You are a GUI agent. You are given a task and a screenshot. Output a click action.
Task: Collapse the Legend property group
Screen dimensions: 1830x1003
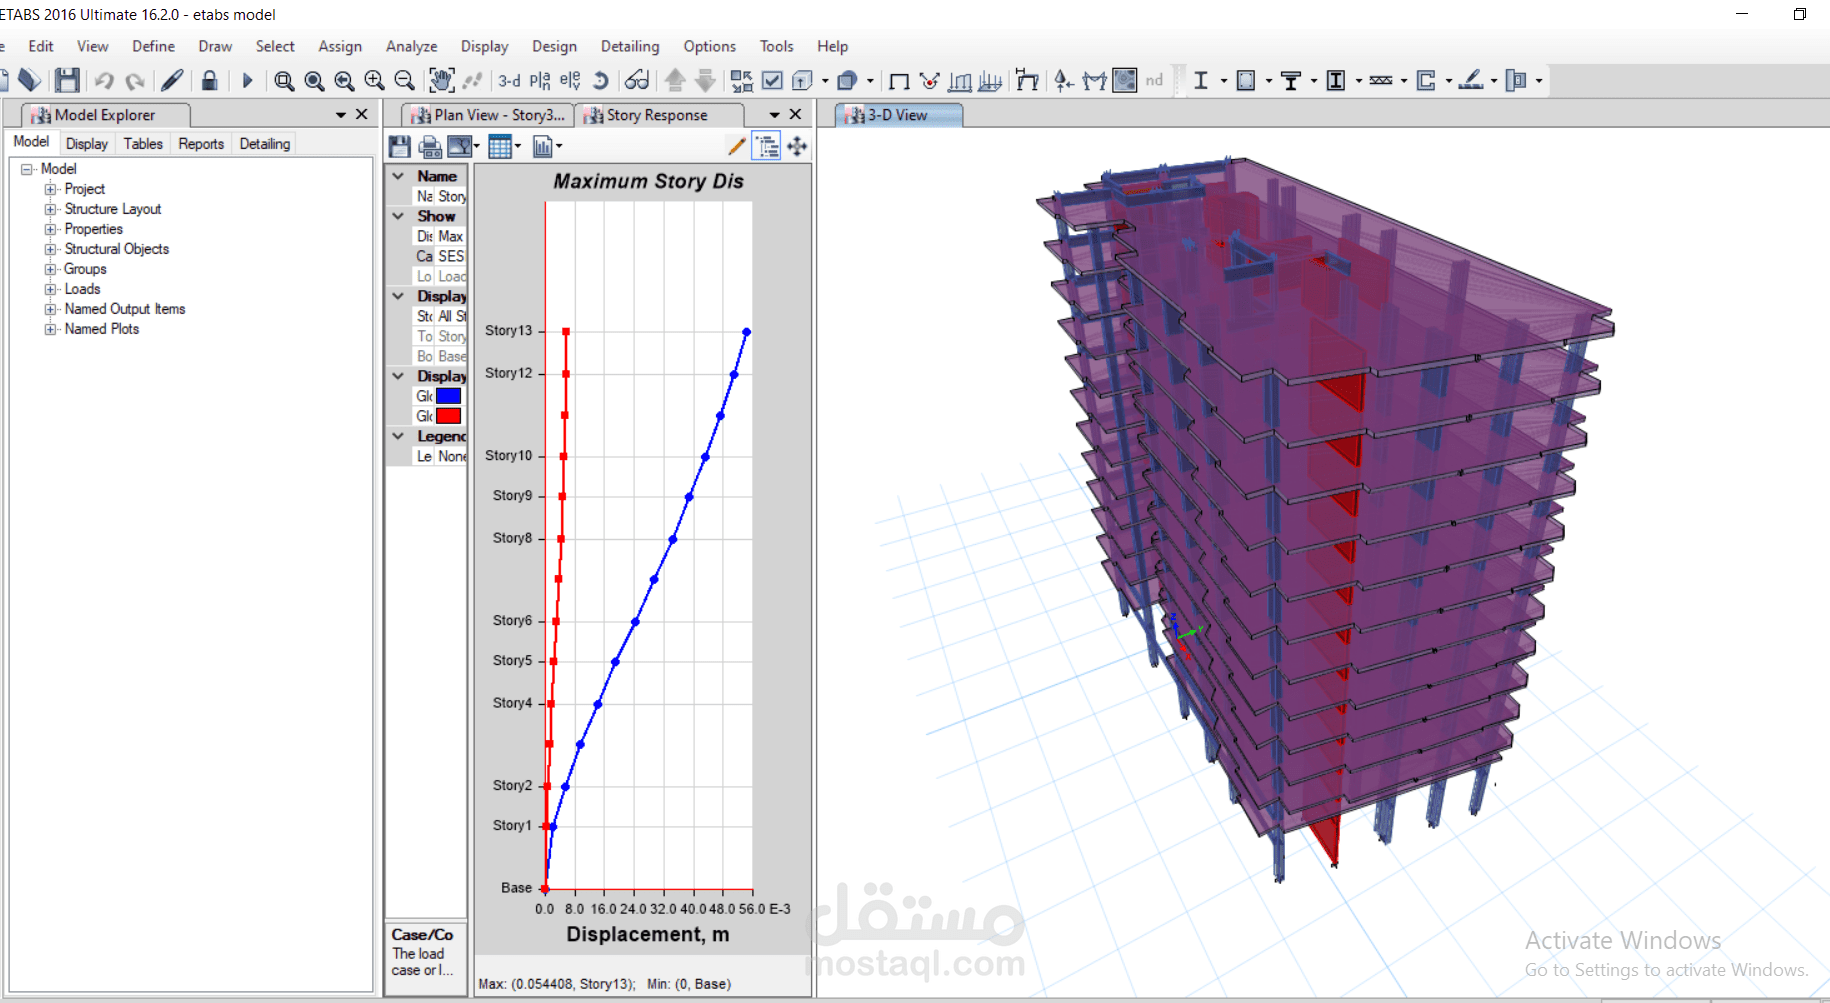click(398, 436)
